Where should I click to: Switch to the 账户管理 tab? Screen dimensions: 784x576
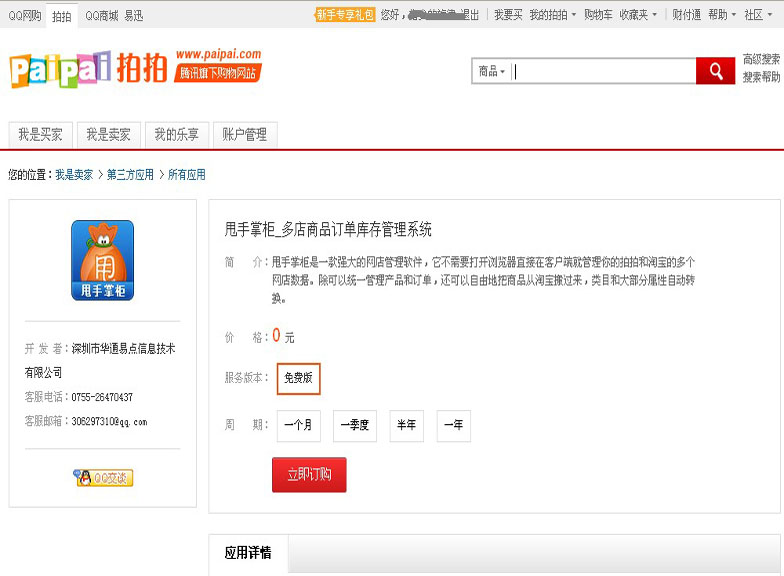tap(244, 135)
